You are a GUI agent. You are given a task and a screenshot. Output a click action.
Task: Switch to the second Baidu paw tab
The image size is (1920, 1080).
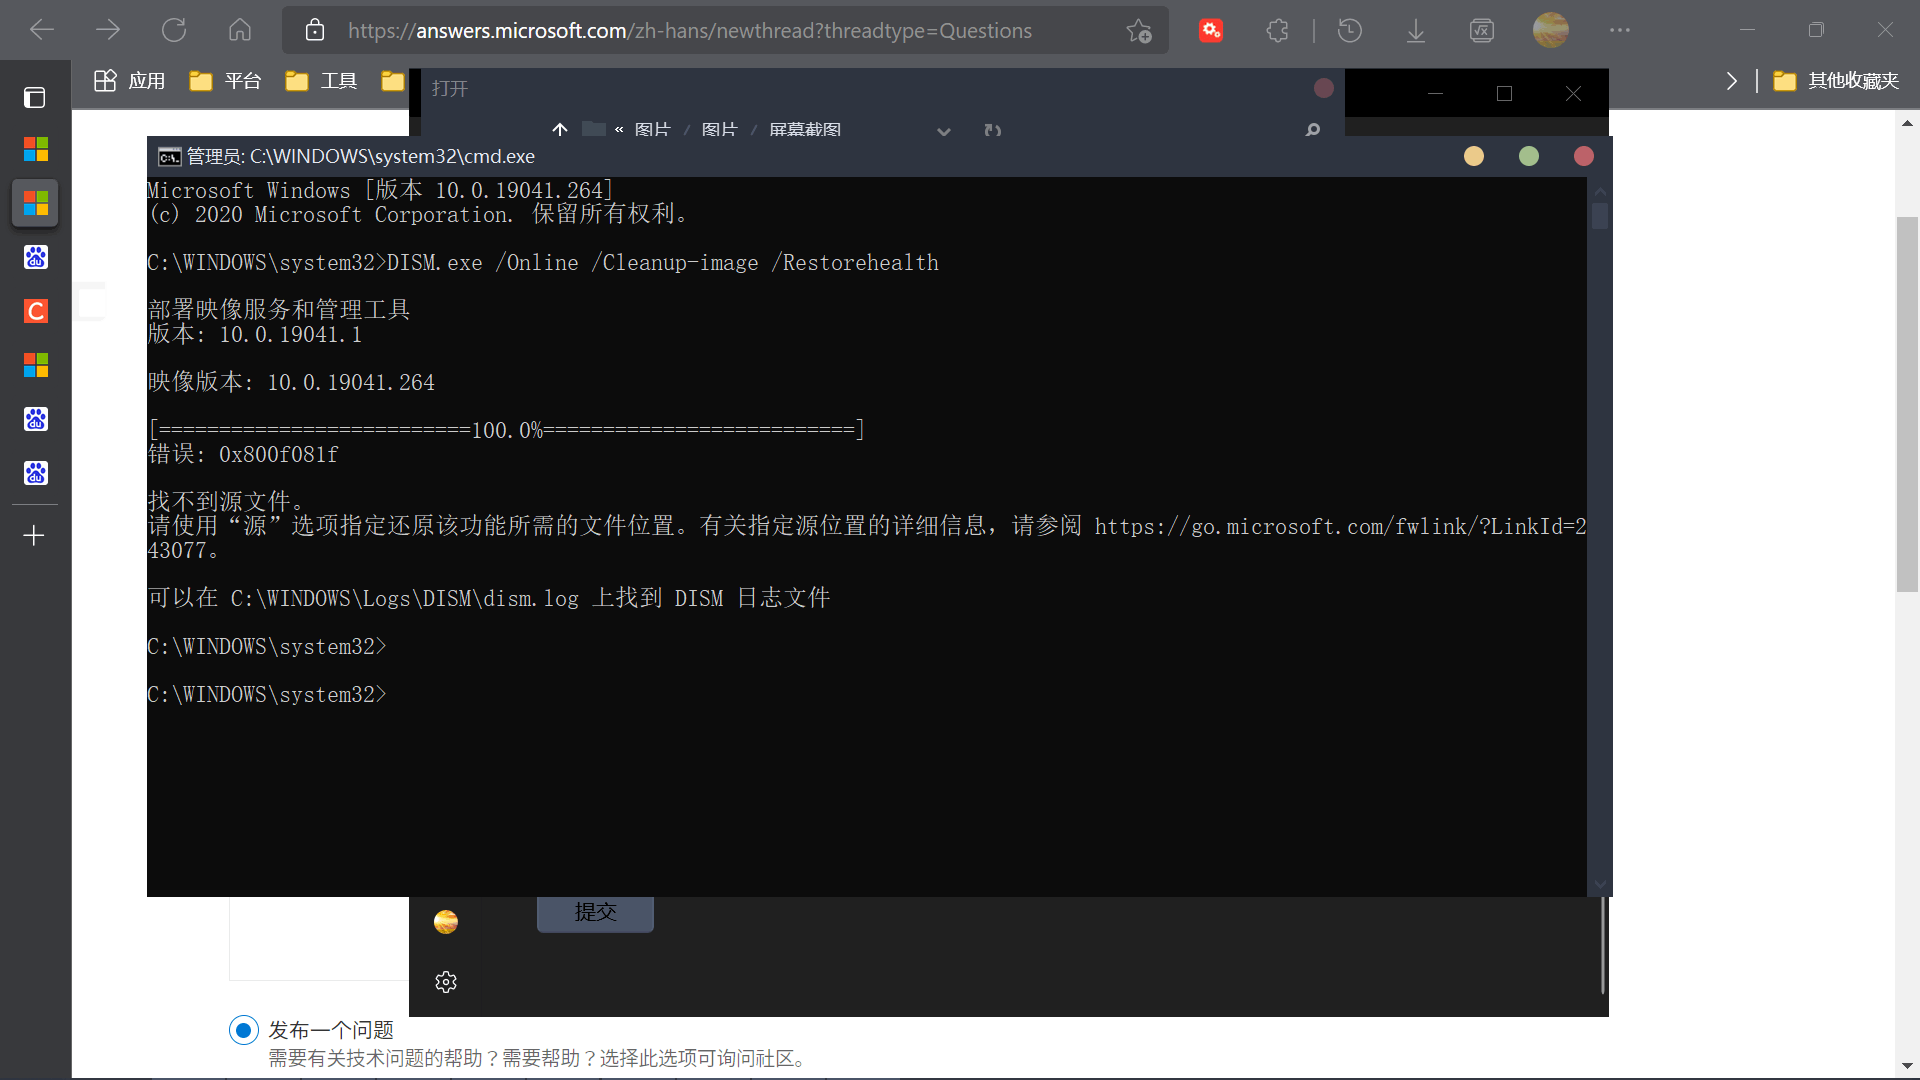[x=35, y=419]
